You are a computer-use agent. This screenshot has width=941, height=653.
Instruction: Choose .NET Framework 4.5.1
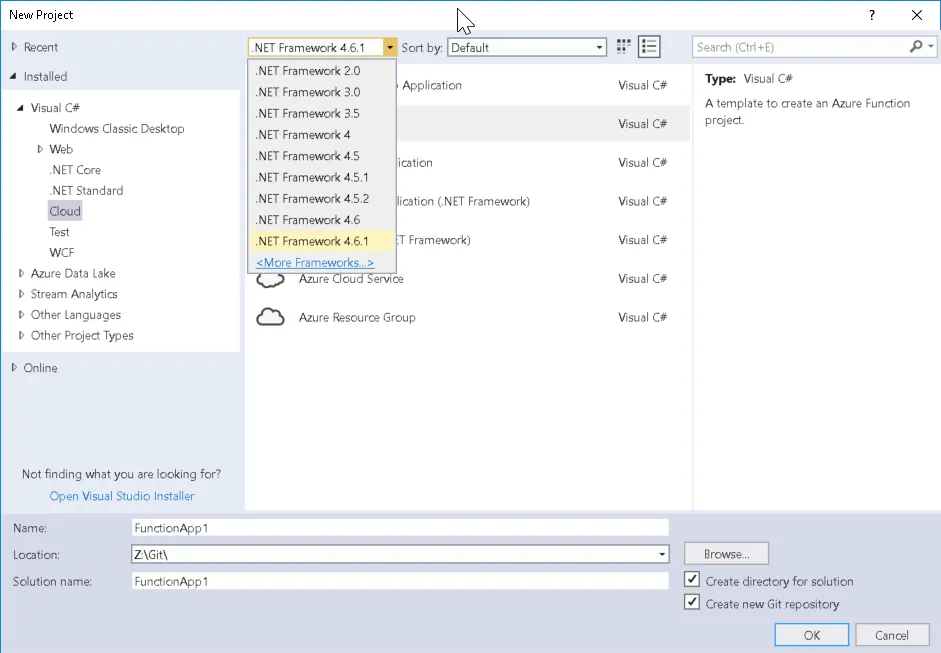[x=322, y=177]
